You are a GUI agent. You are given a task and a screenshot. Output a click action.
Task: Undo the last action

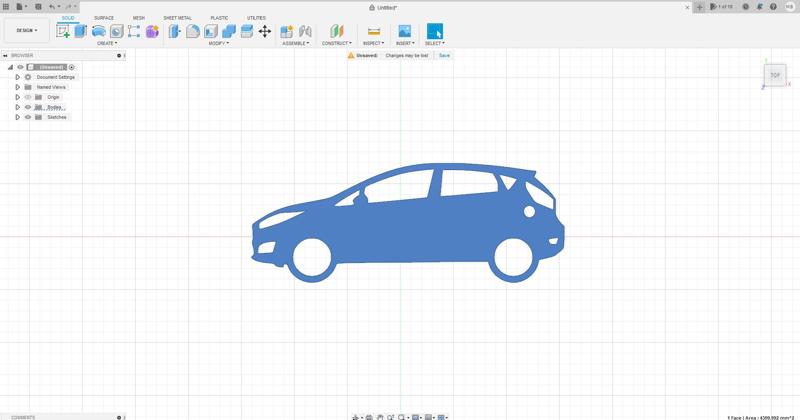[x=52, y=7]
